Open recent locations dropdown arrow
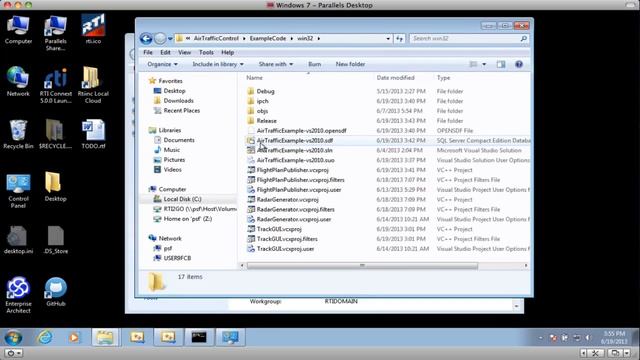 pos(170,39)
